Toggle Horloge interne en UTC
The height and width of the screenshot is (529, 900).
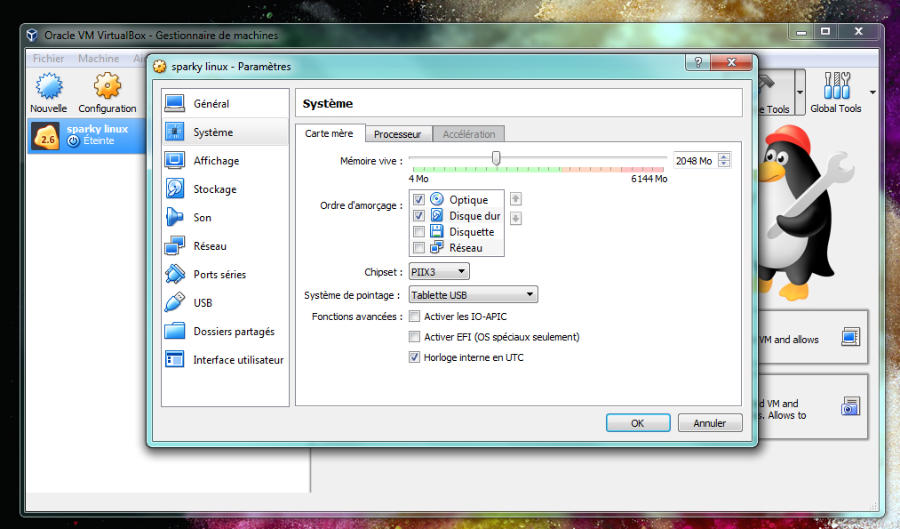[x=414, y=357]
